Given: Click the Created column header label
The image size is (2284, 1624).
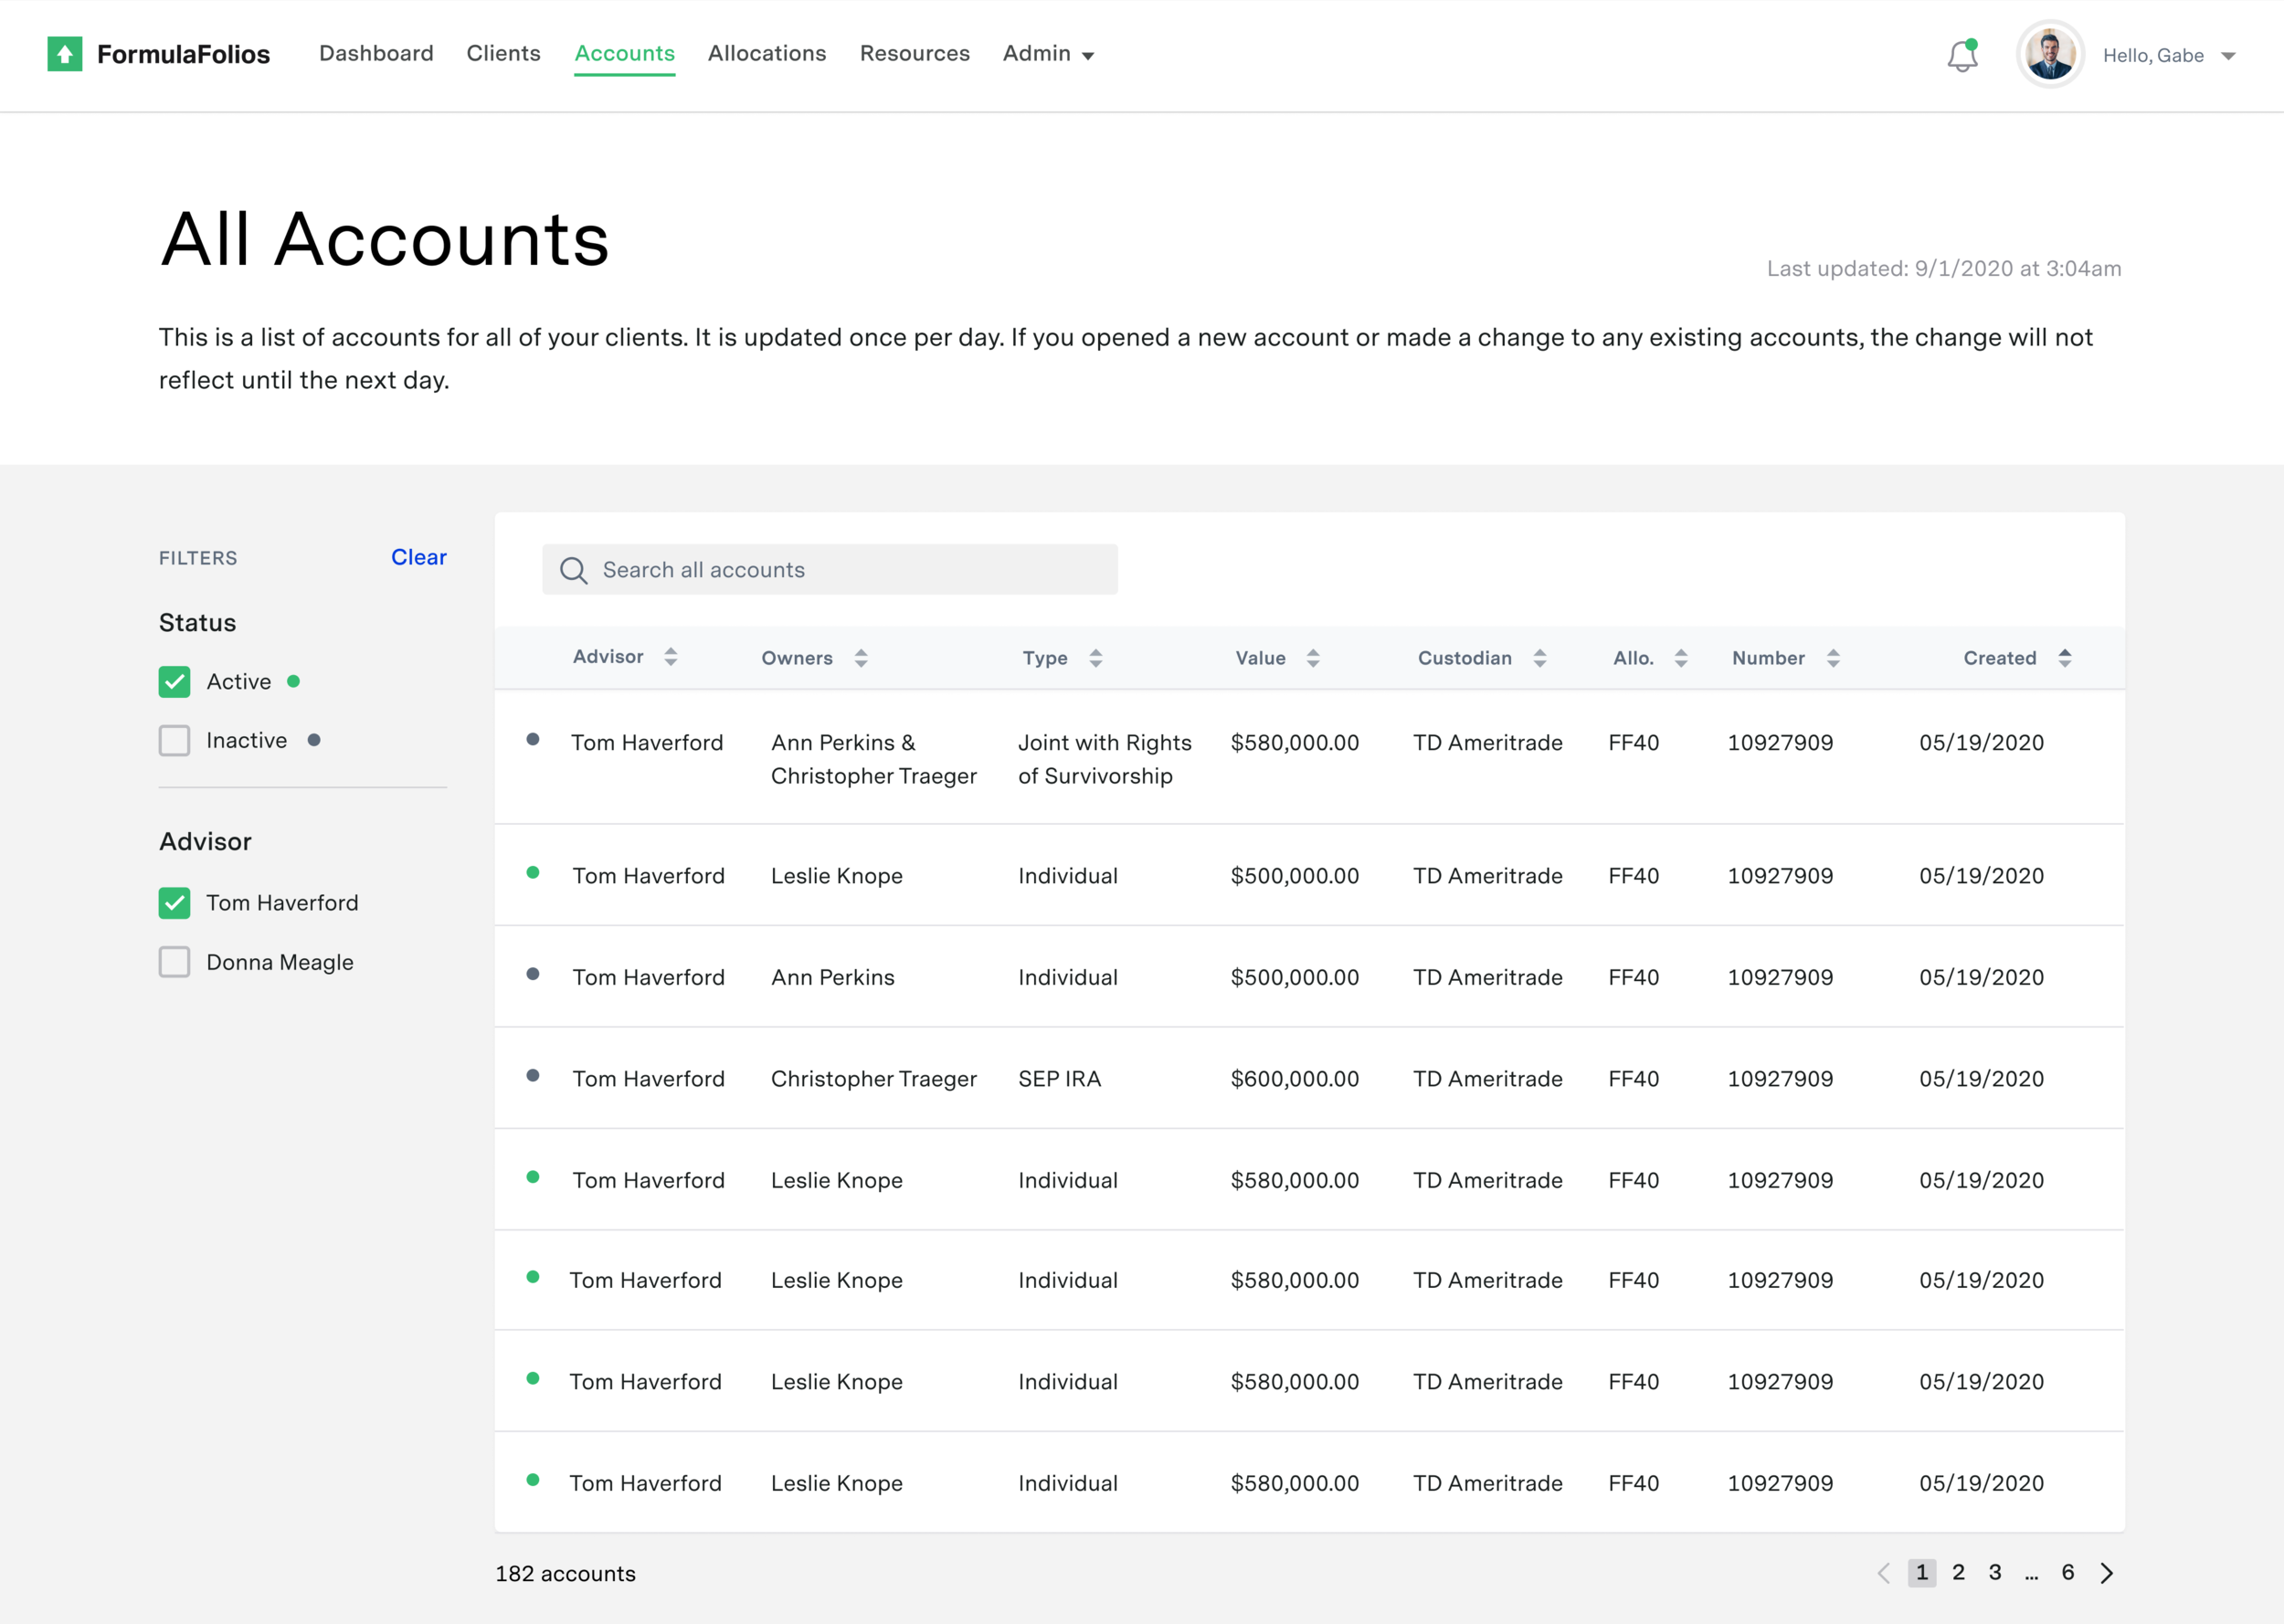Looking at the screenshot, I should [x=1999, y=658].
